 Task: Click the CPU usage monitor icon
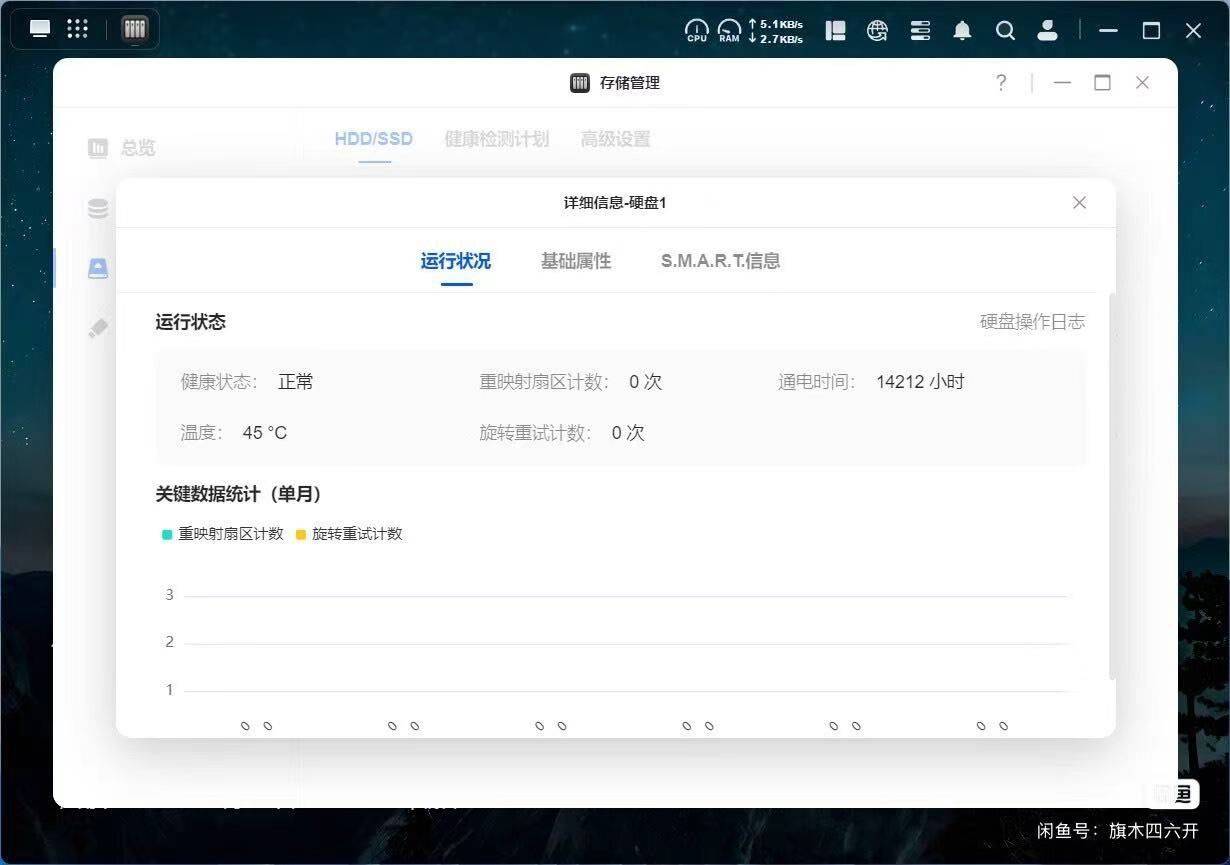coord(697,30)
